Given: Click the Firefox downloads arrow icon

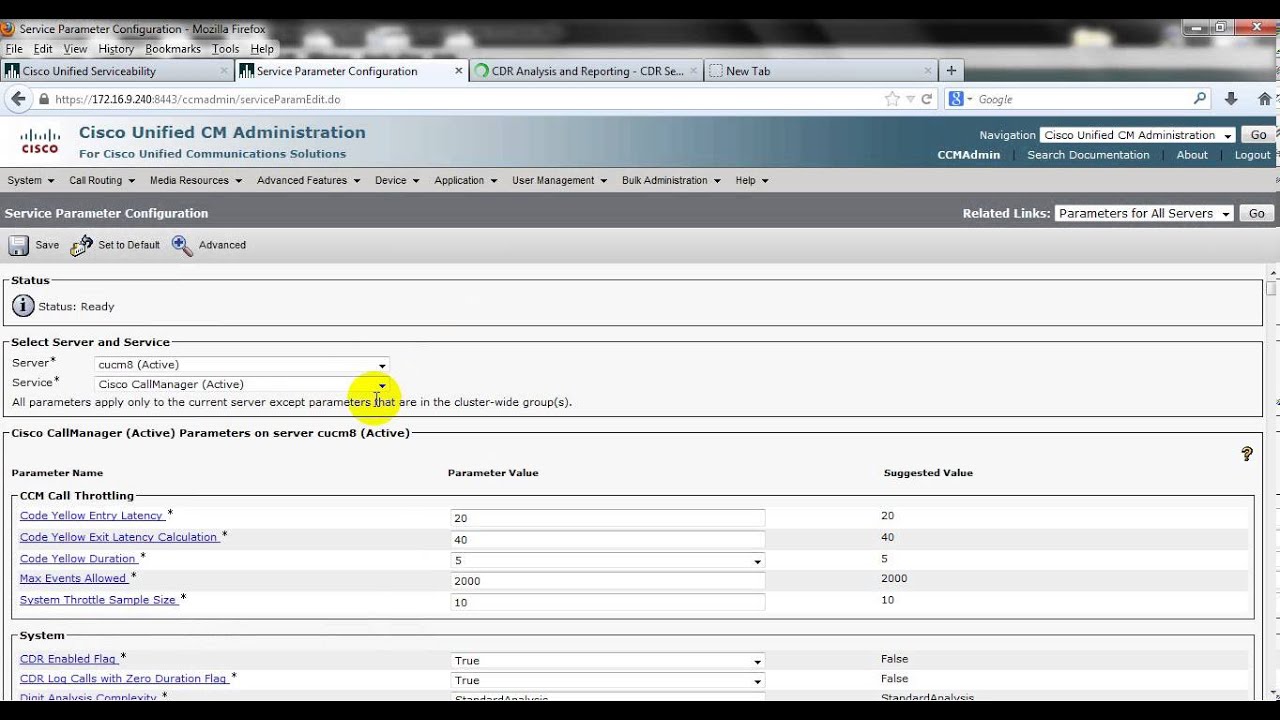Looking at the screenshot, I should [x=1231, y=99].
